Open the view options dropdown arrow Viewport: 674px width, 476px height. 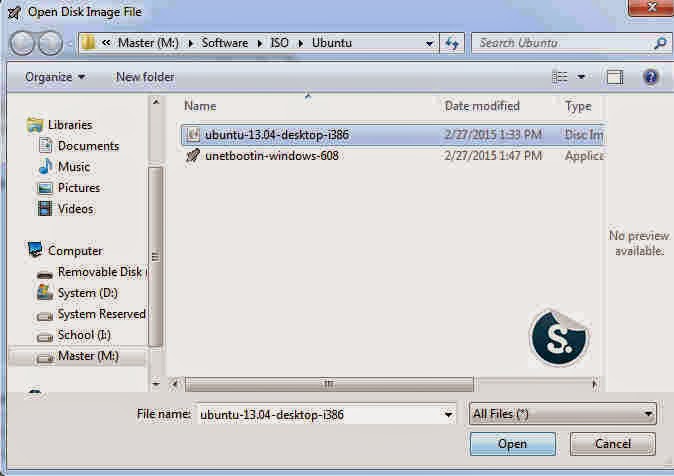coord(581,77)
